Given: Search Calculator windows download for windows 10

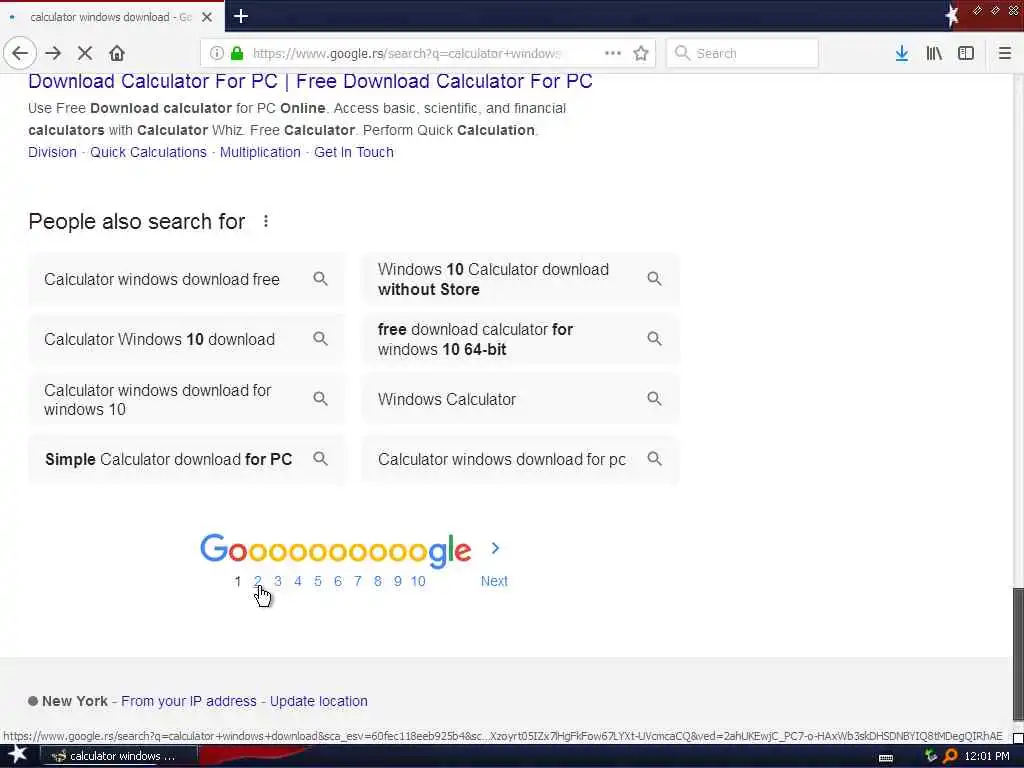Looking at the screenshot, I should pyautogui.click(x=186, y=400).
